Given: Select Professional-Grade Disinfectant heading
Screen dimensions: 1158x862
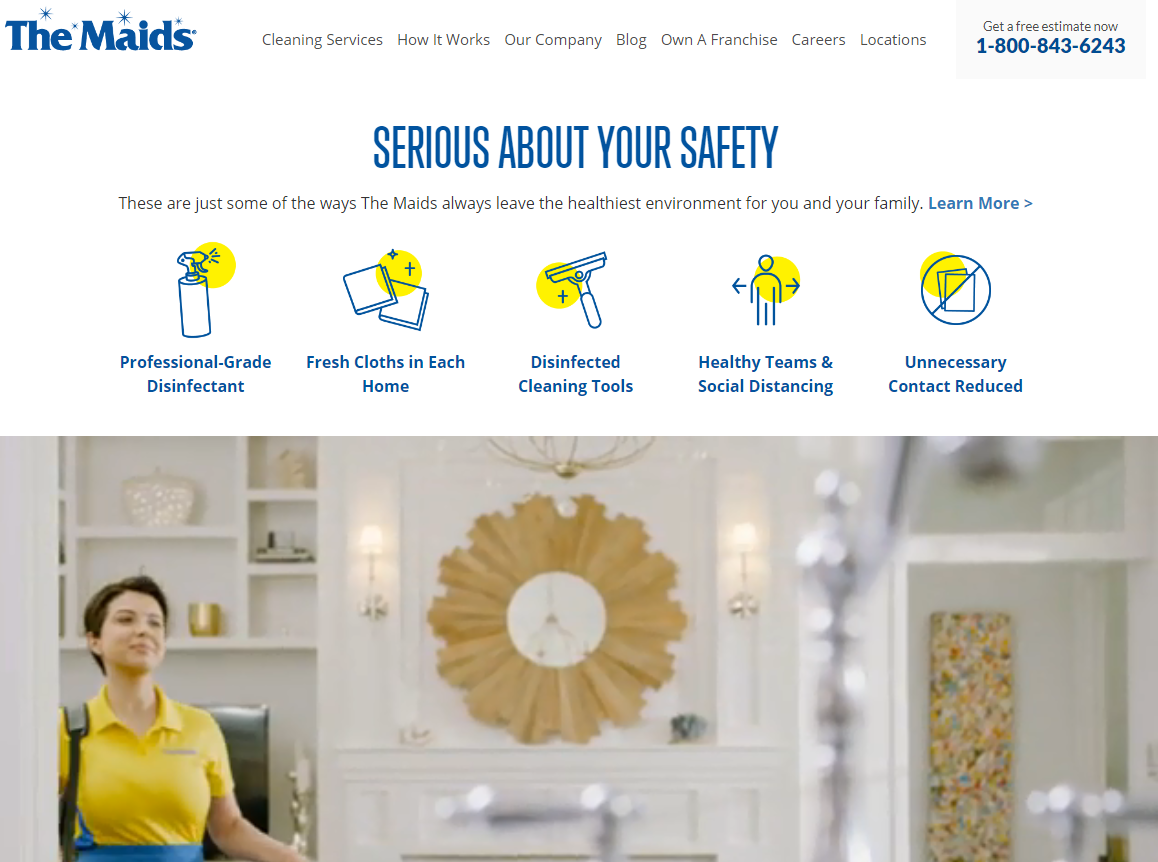Looking at the screenshot, I should pyautogui.click(x=196, y=374).
